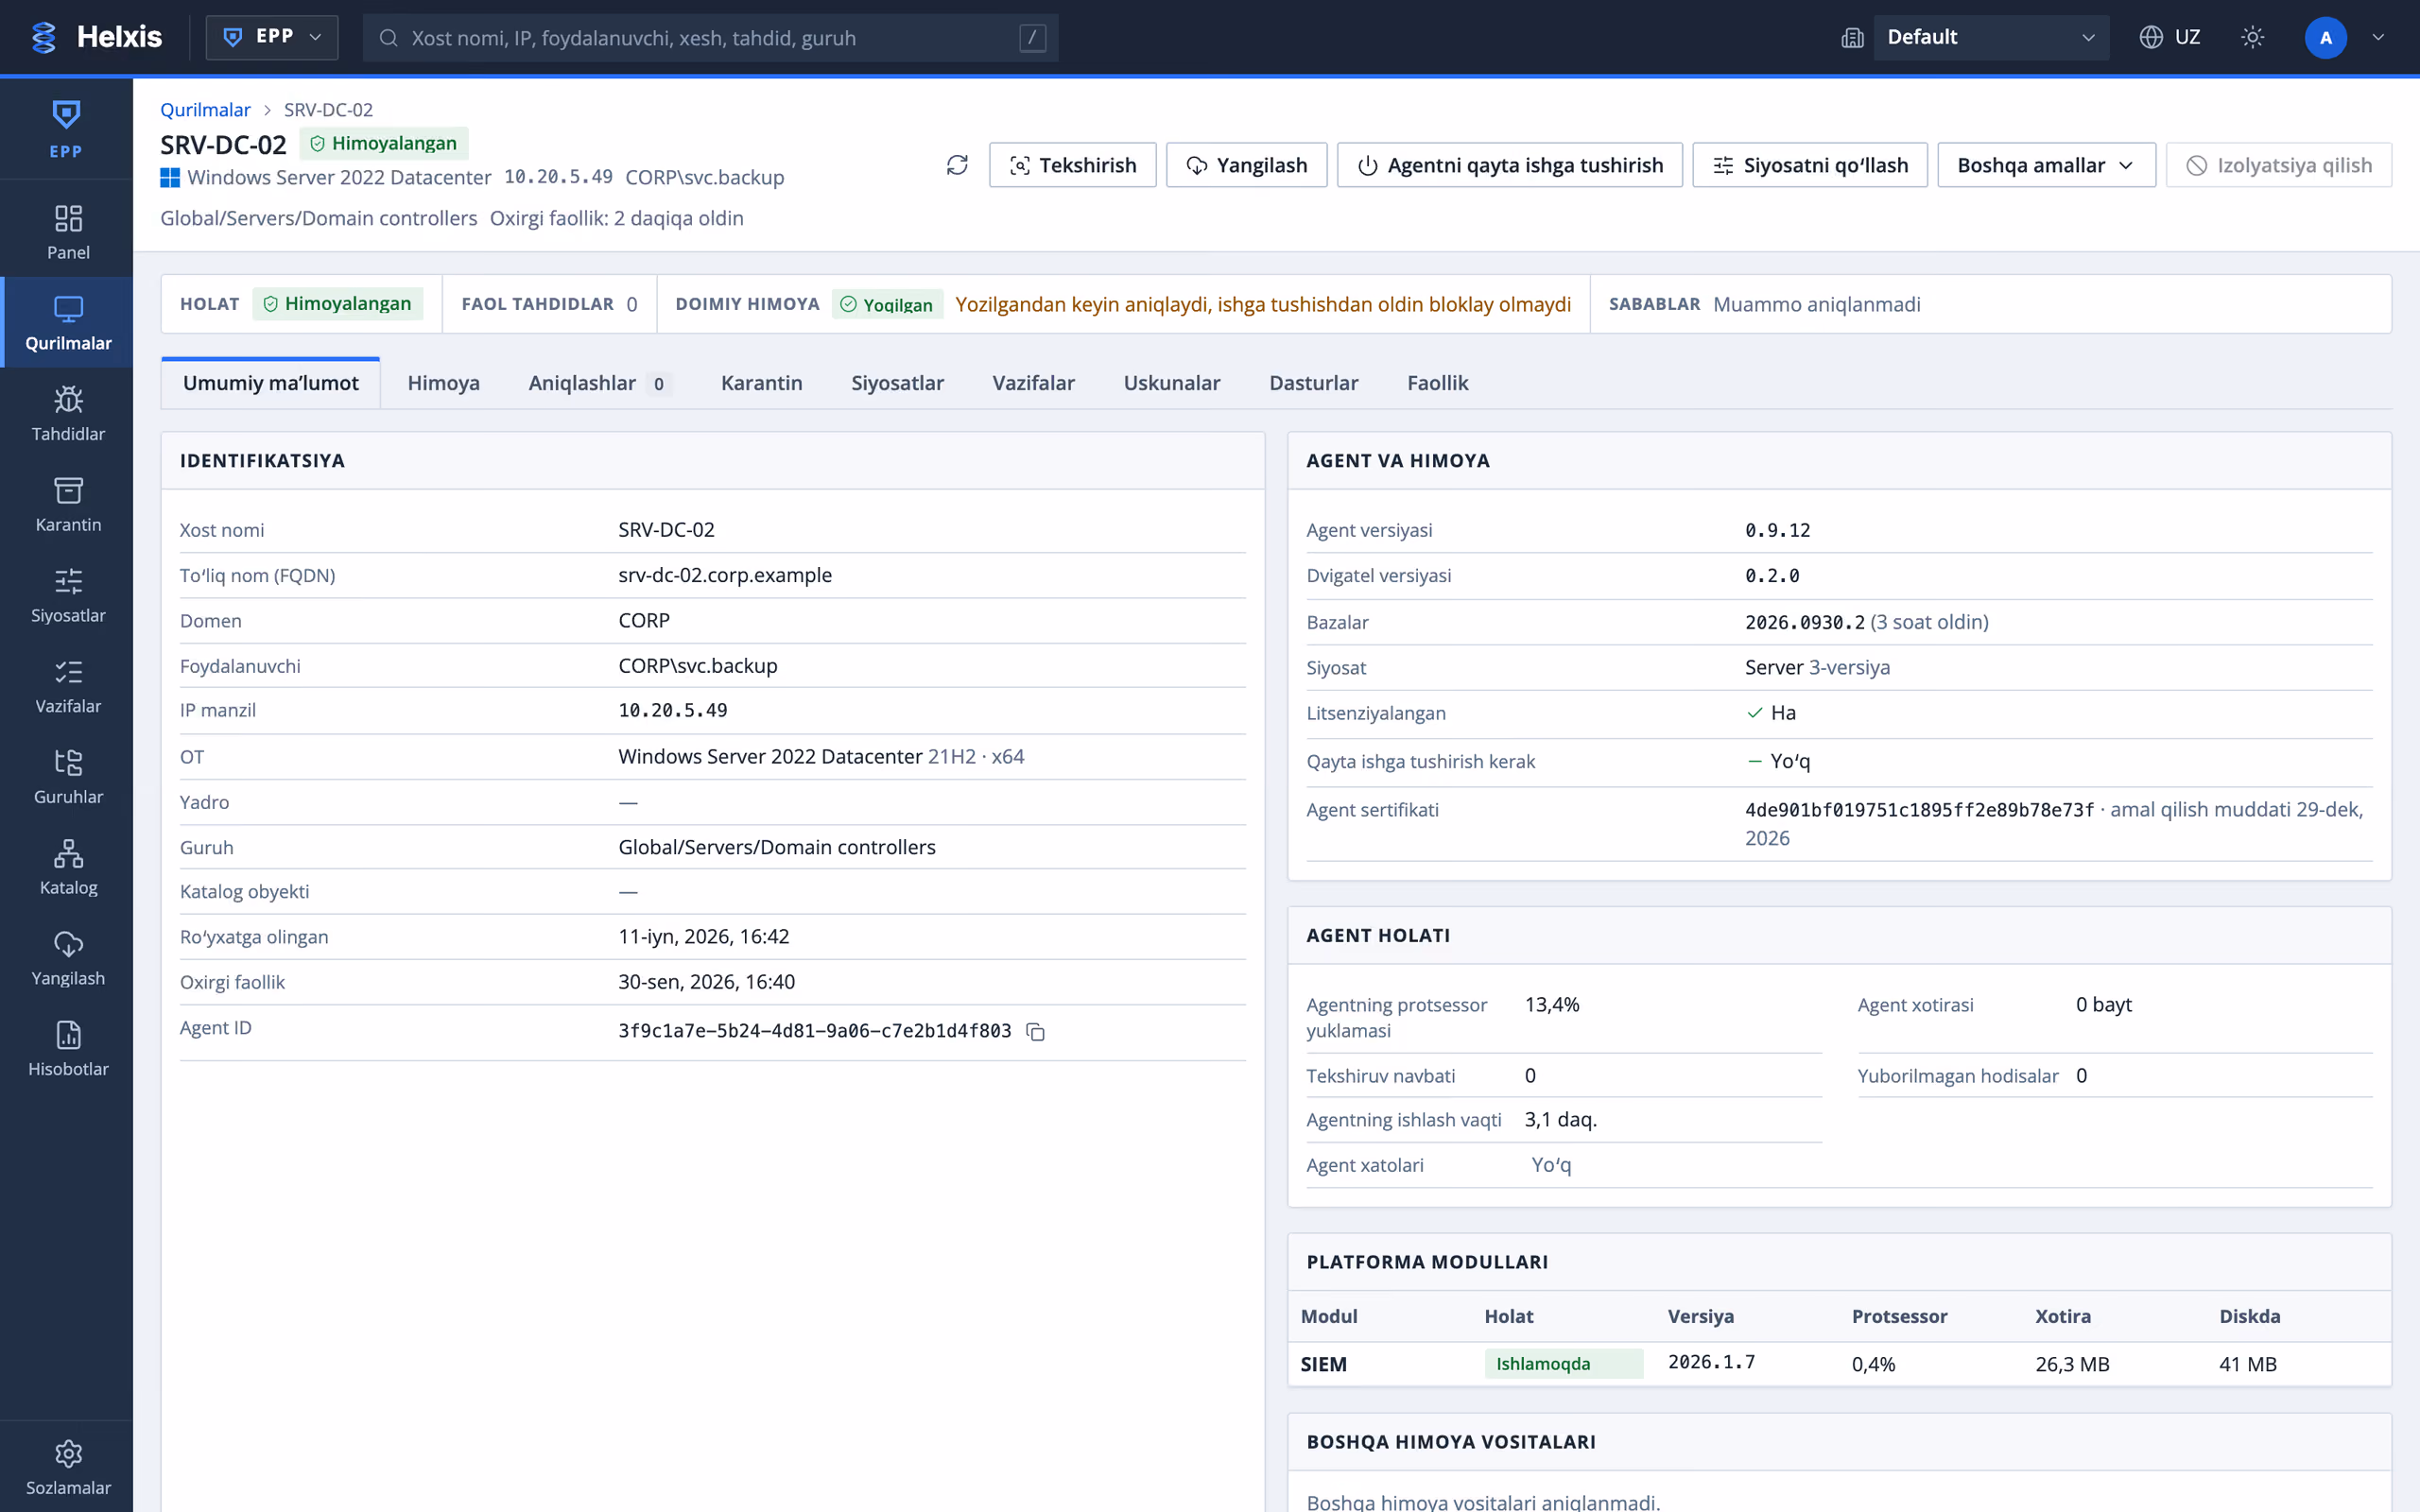Click the Yangilash update button
Image resolution: width=2420 pixels, height=1512 pixels.
click(1246, 165)
